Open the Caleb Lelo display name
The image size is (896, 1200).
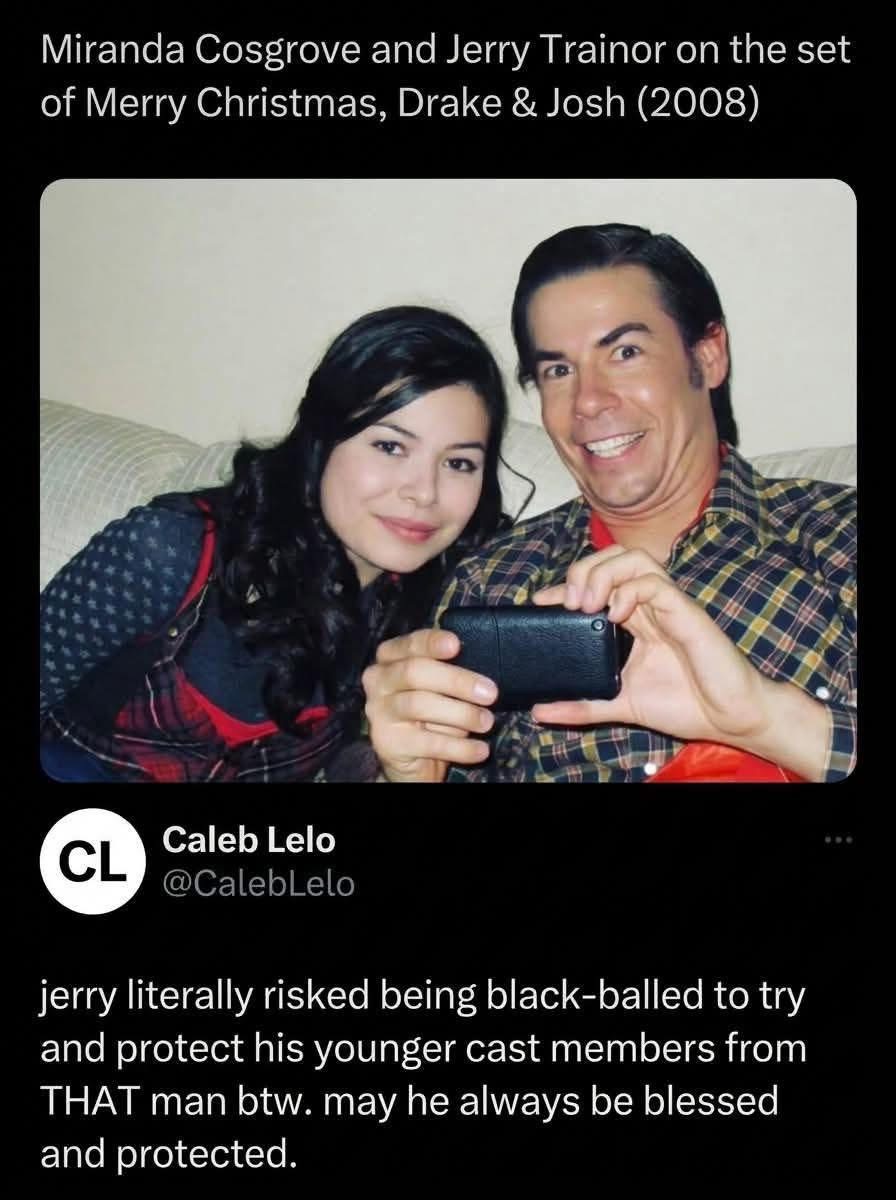[248, 841]
